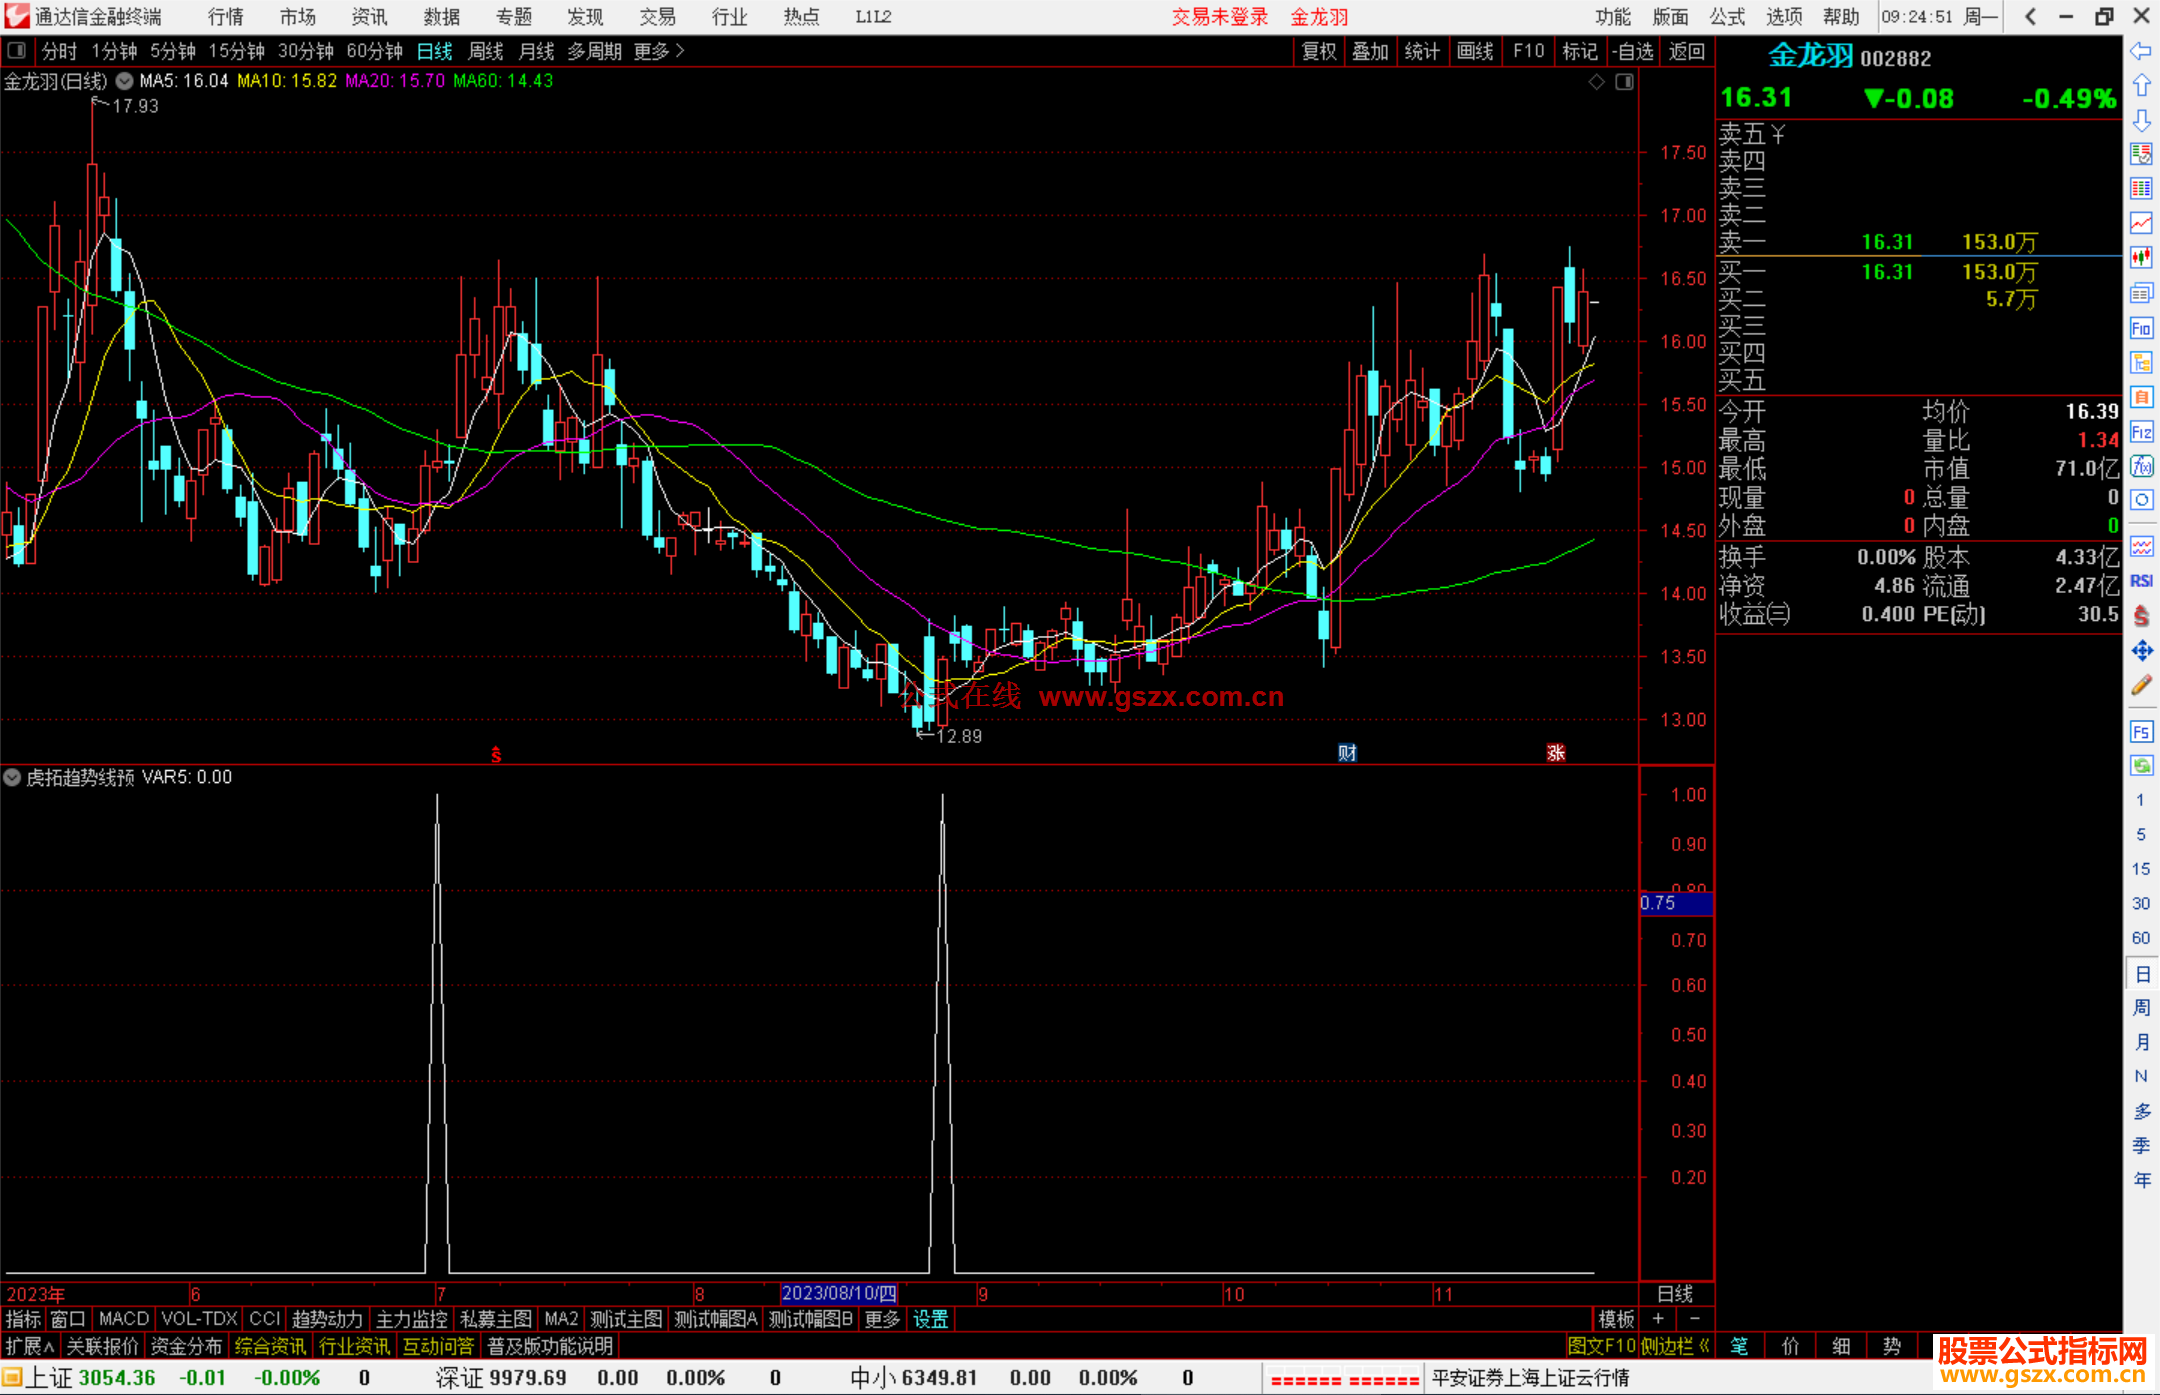This screenshot has height=1395, width=2160.
Task: Expand the 更多 period dropdown
Action: click(658, 51)
